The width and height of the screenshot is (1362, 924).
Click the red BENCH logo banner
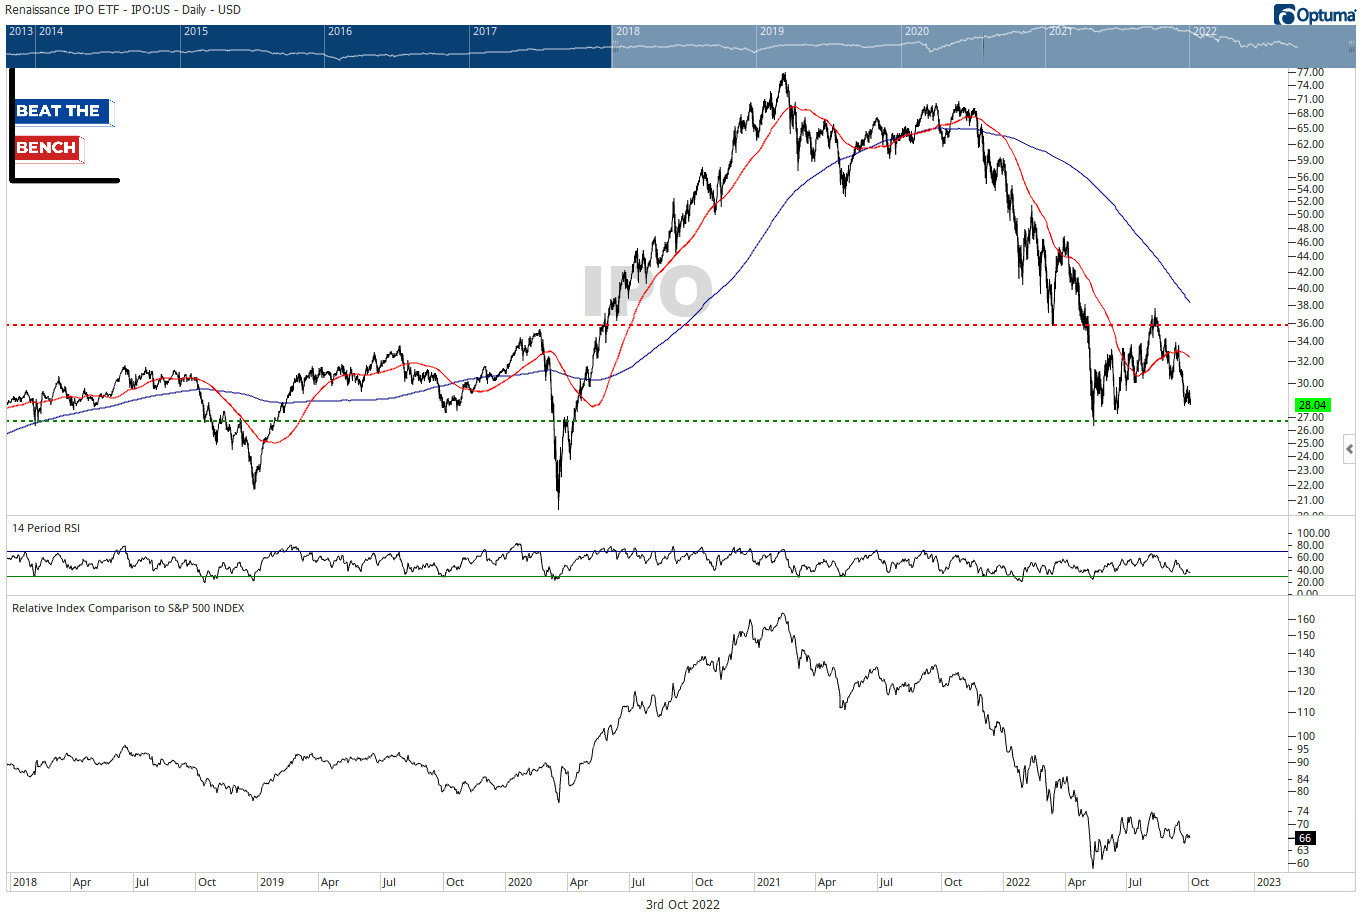click(48, 148)
